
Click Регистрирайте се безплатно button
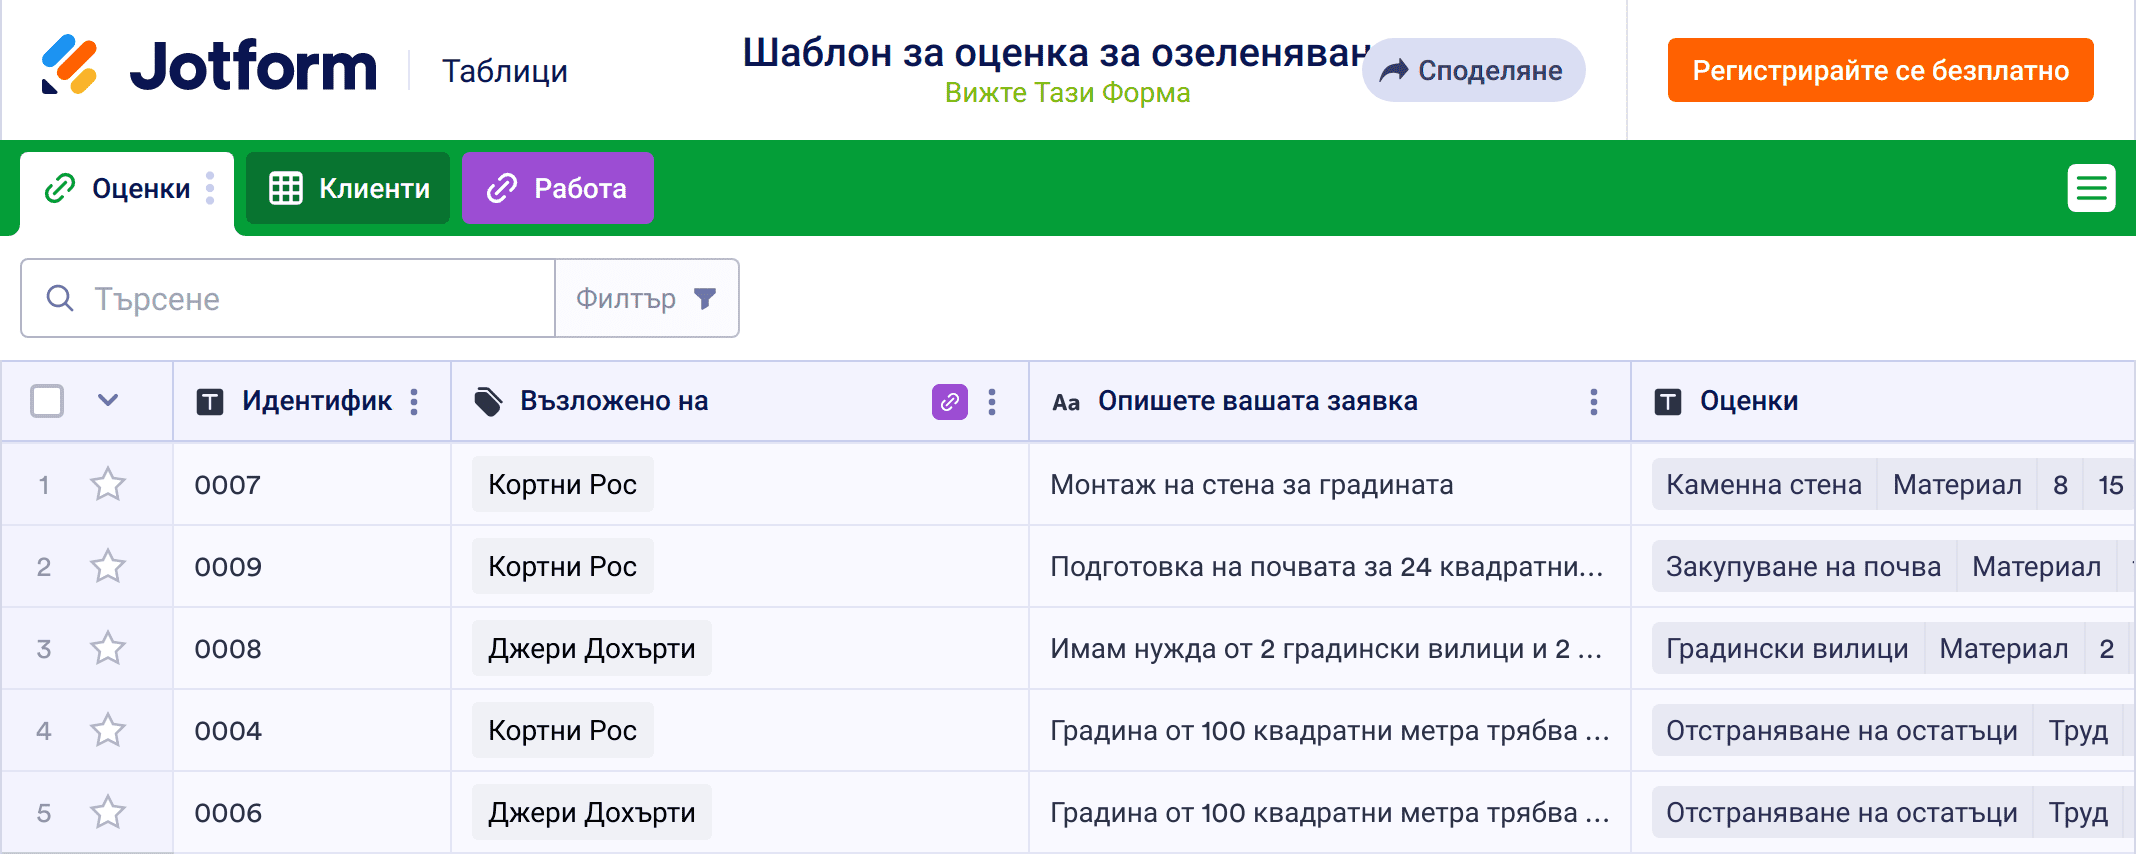click(x=1880, y=70)
